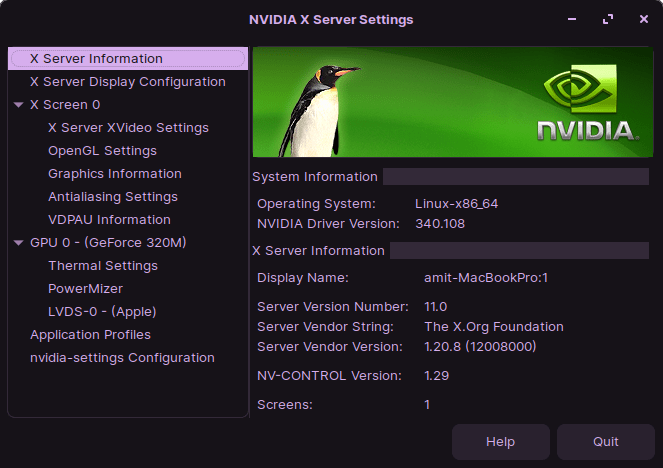Go to OpenGL Settings
The height and width of the screenshot is (468, 663).
pyautogui.click(x=102, y=151)
